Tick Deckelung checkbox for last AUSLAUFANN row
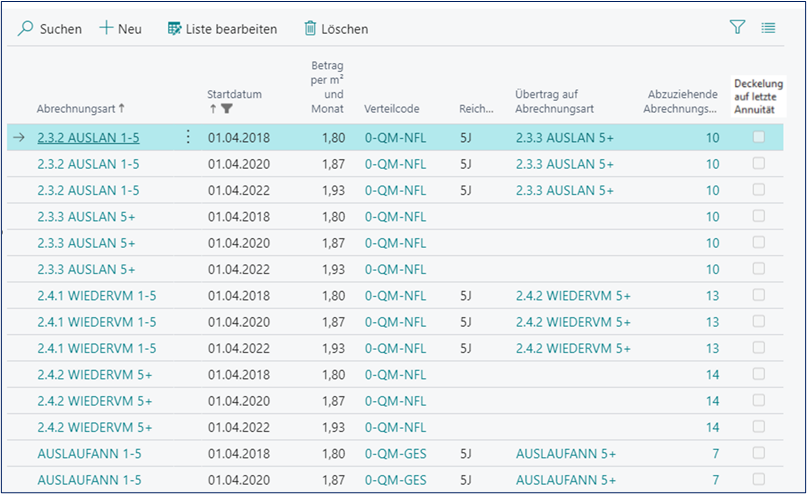807x494 pixels. coord(759,480)
